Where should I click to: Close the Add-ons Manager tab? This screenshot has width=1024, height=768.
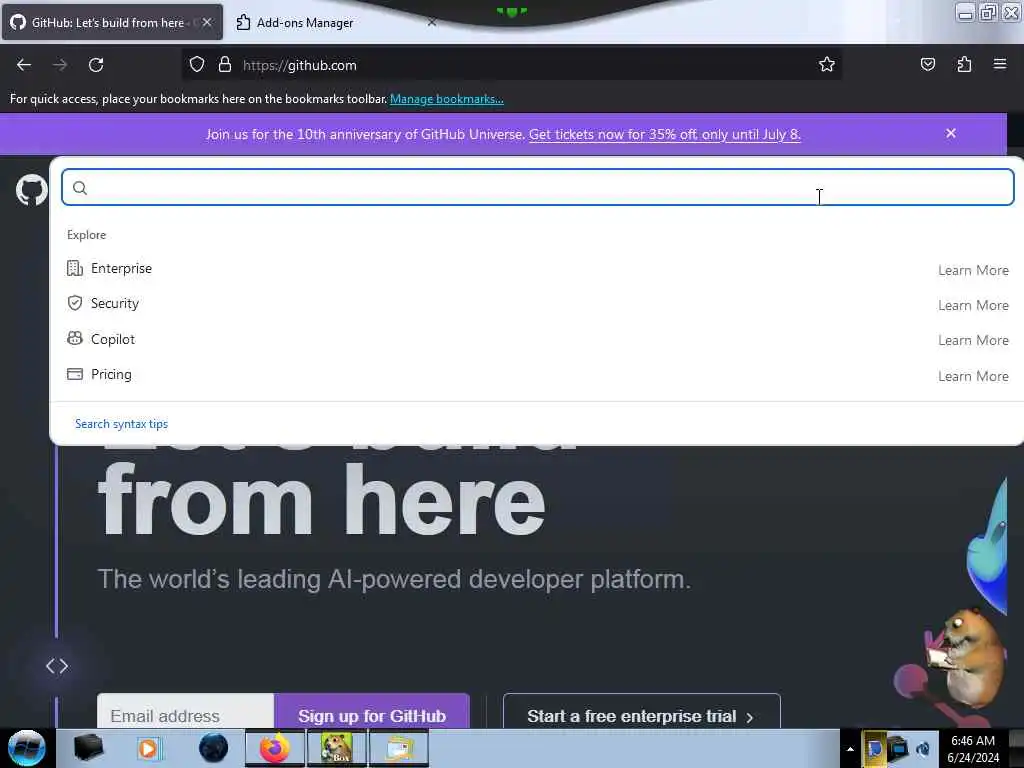pyautogui.click(x=432, y=22)
